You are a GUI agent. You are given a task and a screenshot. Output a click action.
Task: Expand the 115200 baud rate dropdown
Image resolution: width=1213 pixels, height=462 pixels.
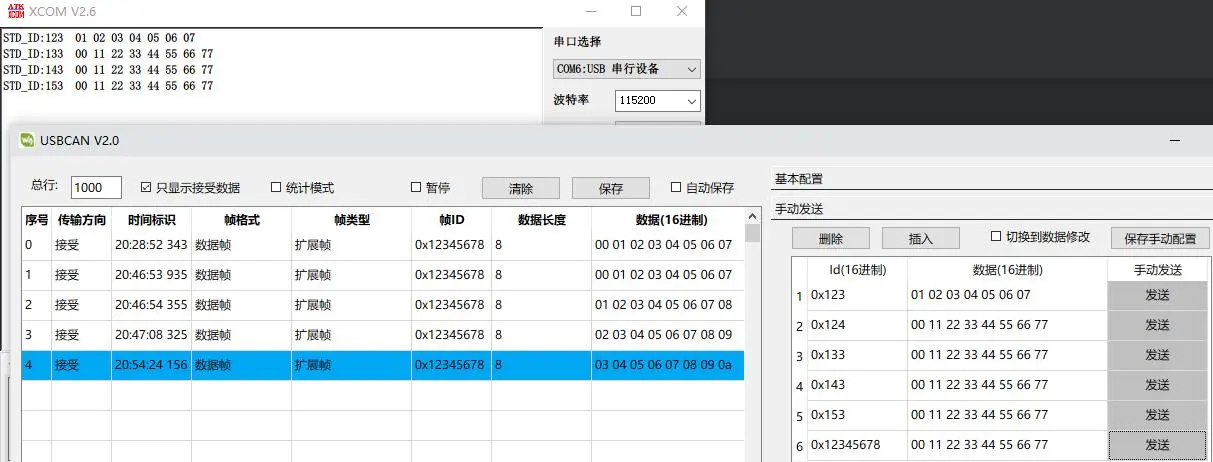[657, 101]
